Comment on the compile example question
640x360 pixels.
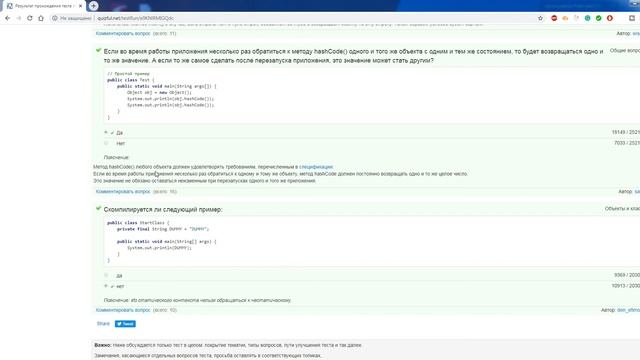[123, 310]
